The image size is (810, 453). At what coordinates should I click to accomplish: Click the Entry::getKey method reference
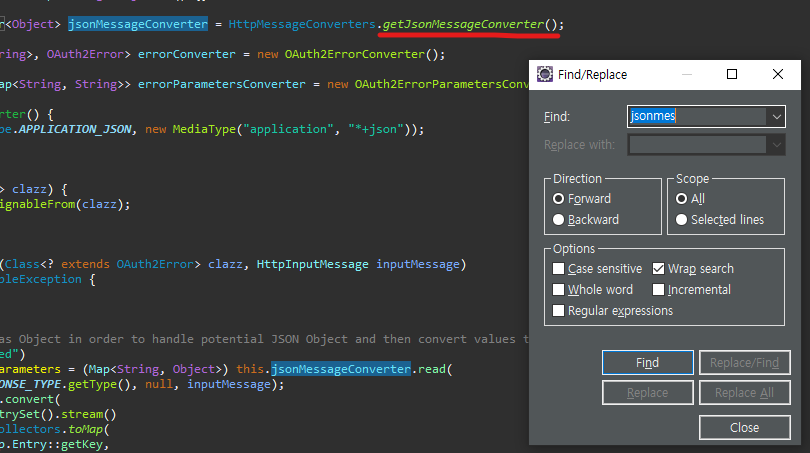pyautogui.click(x=60, y=444)
